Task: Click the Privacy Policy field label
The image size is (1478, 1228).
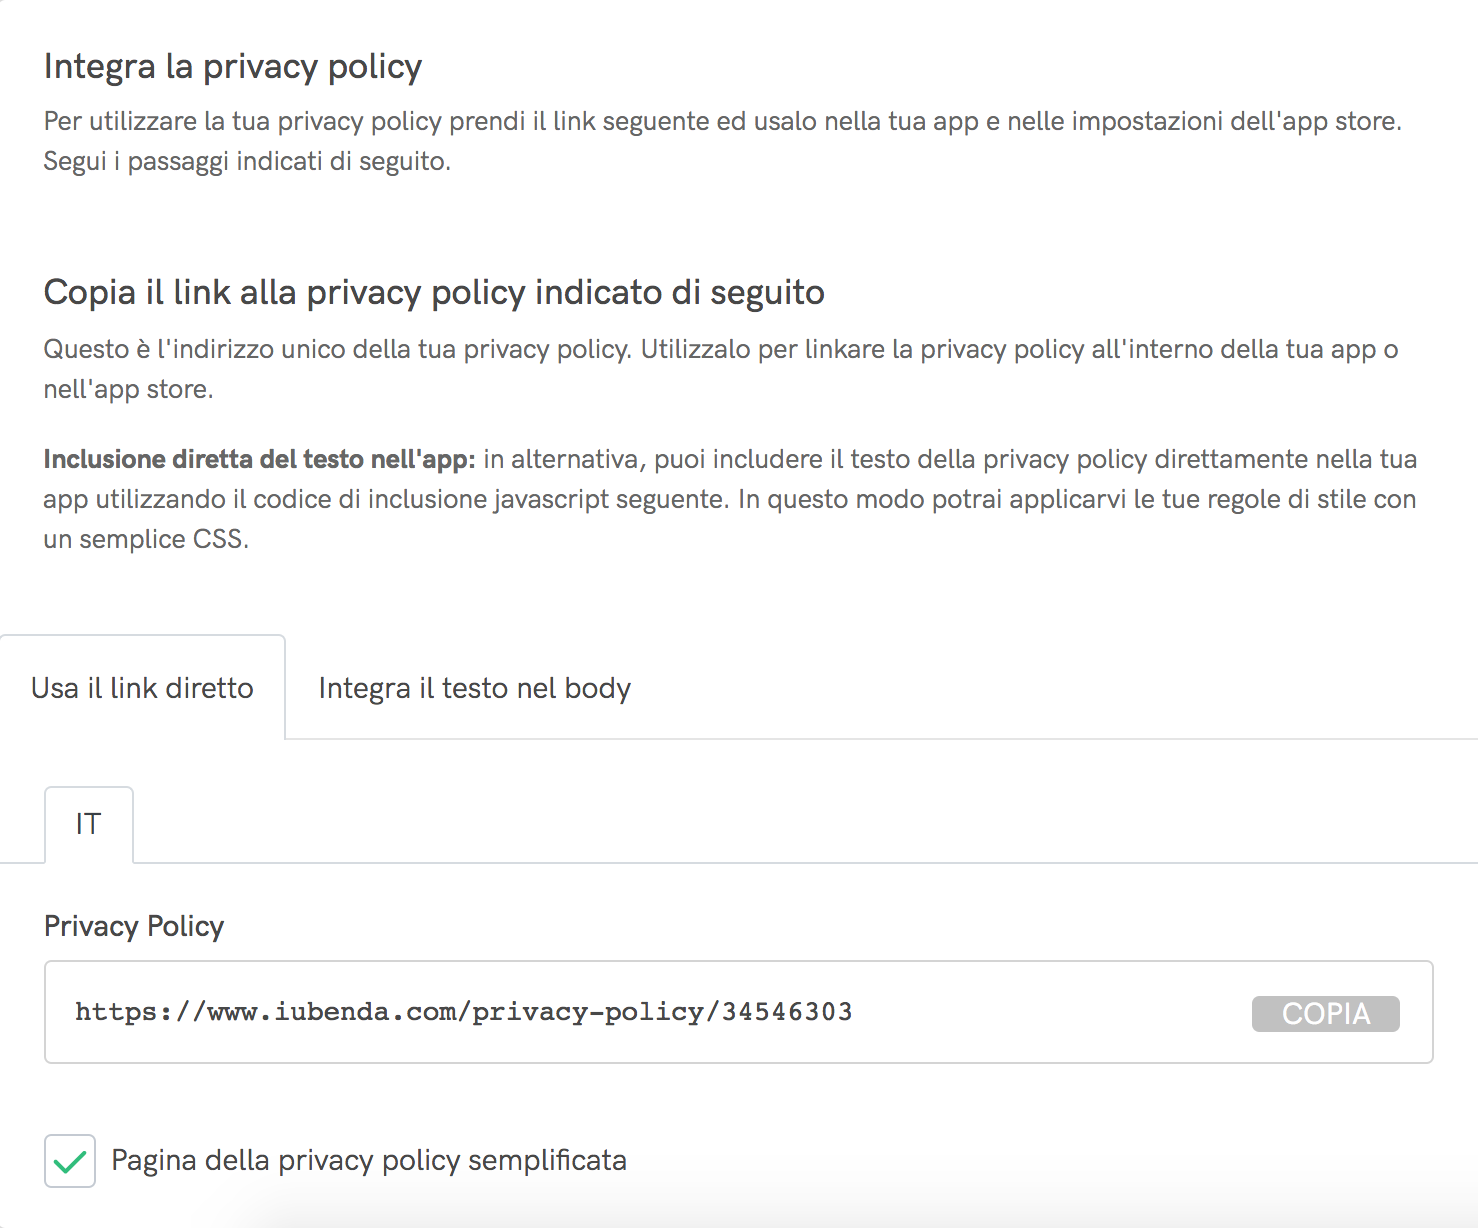Action: point(133,926)
